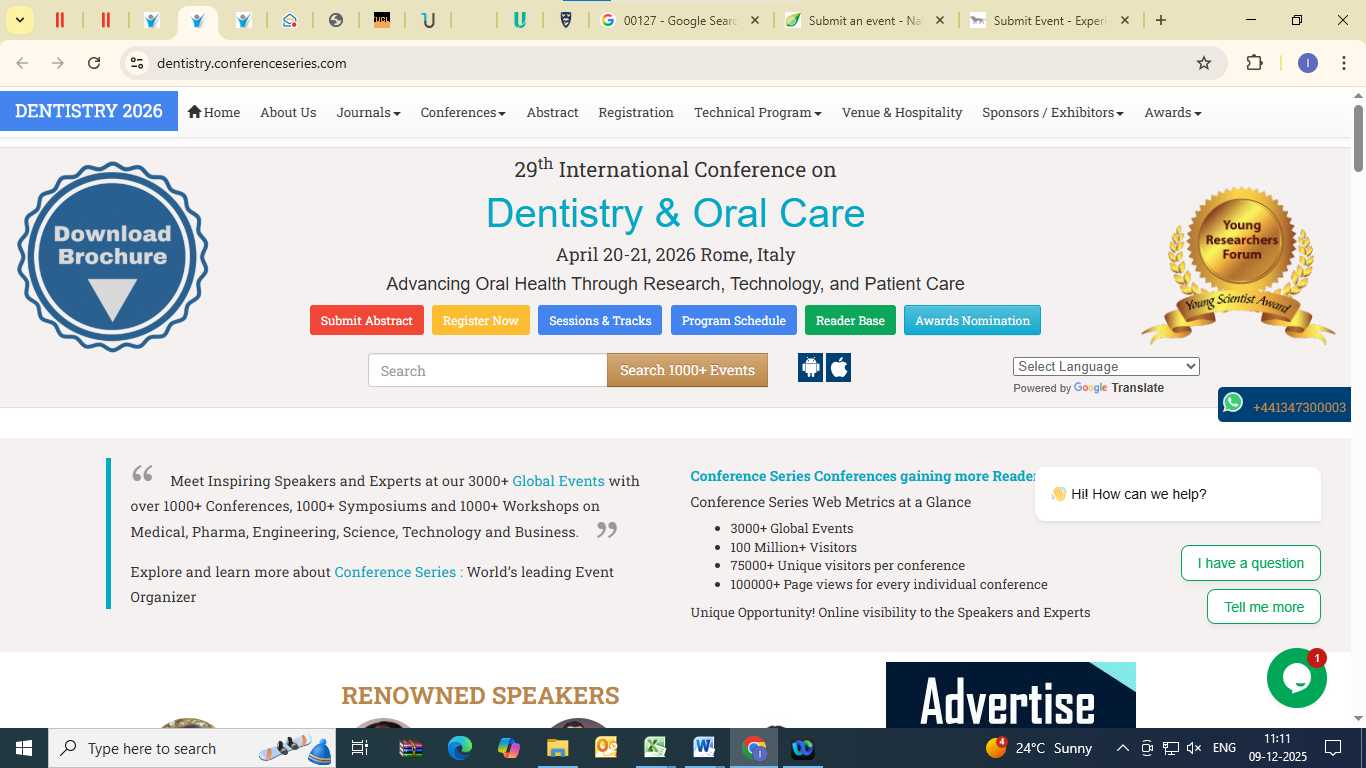Open the tab search dropdown arrow

point(19,20)
